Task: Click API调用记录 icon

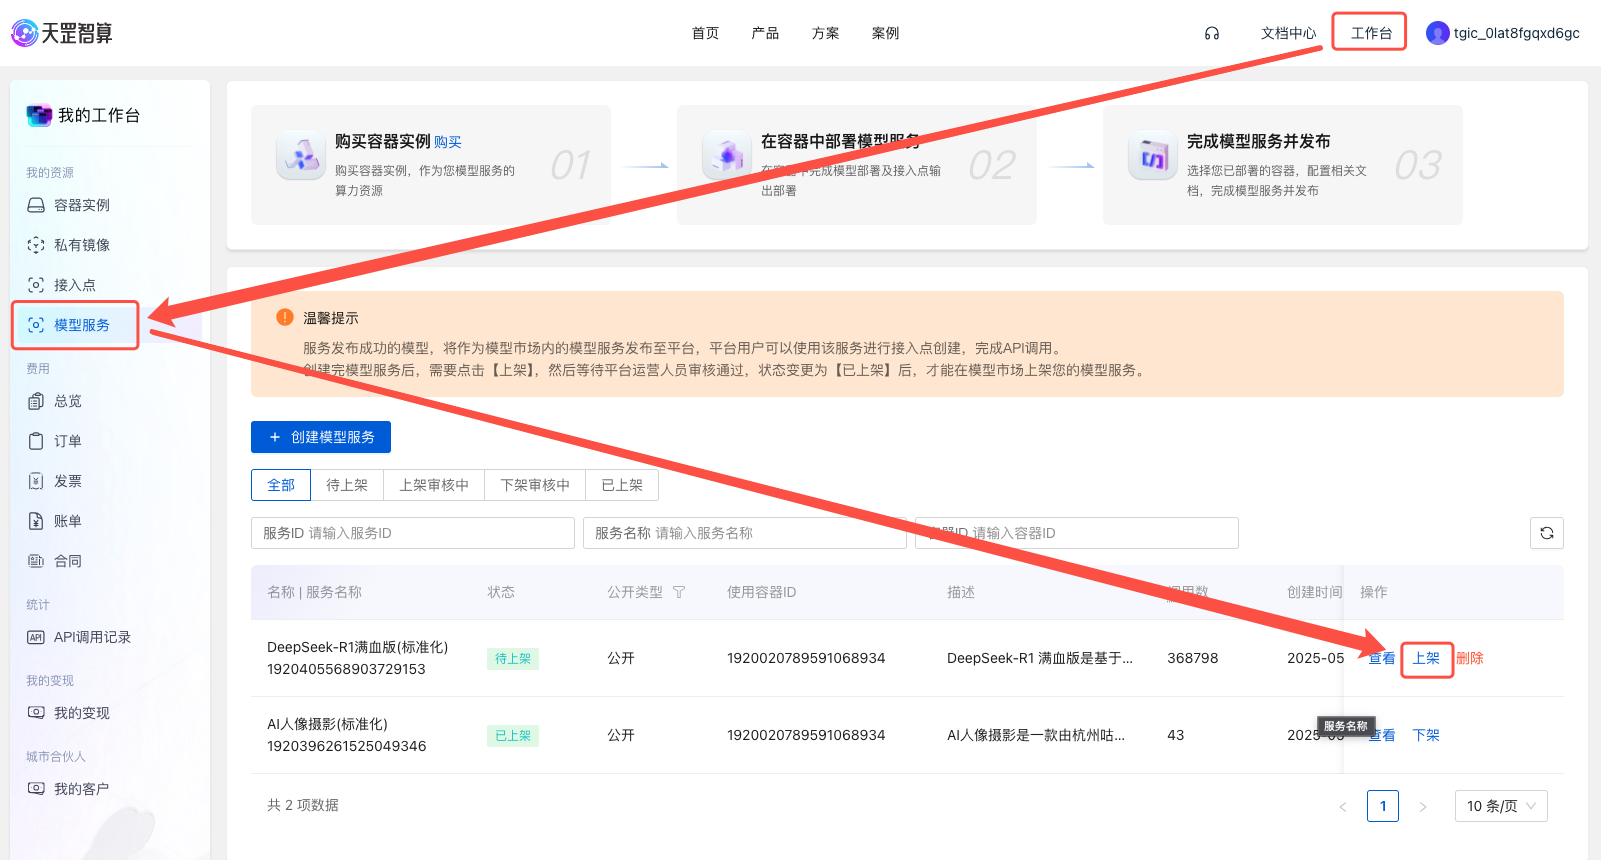Action: [36, 637]
